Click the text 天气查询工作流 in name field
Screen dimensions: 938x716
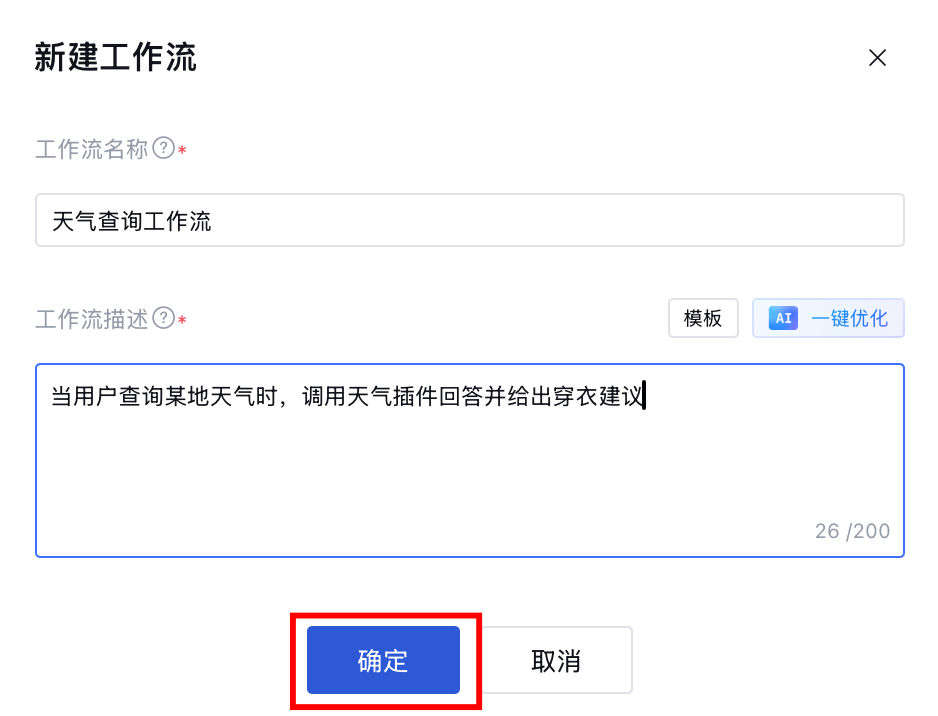(x=132, y=220)
